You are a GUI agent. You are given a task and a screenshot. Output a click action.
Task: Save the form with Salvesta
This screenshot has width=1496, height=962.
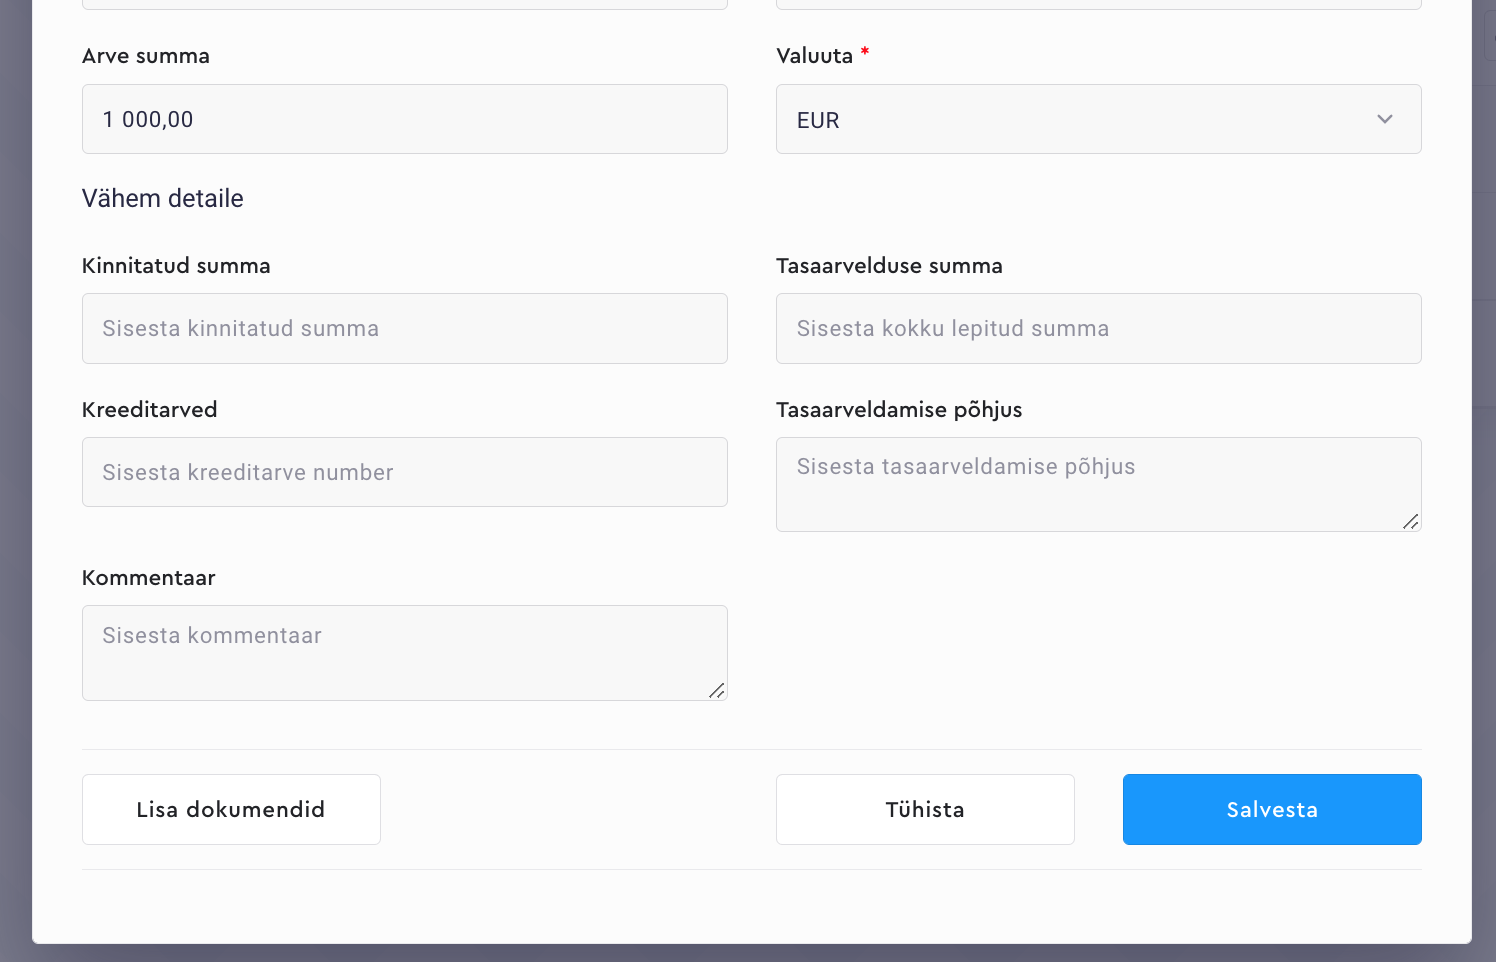click(x=1272, y=809)
